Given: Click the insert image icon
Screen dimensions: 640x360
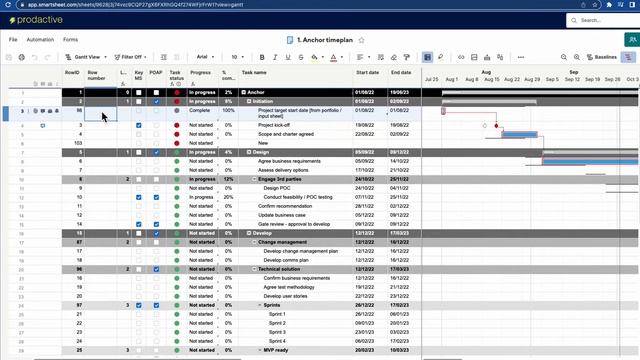Looking at the screenshot, I should [x=474, y=58].
